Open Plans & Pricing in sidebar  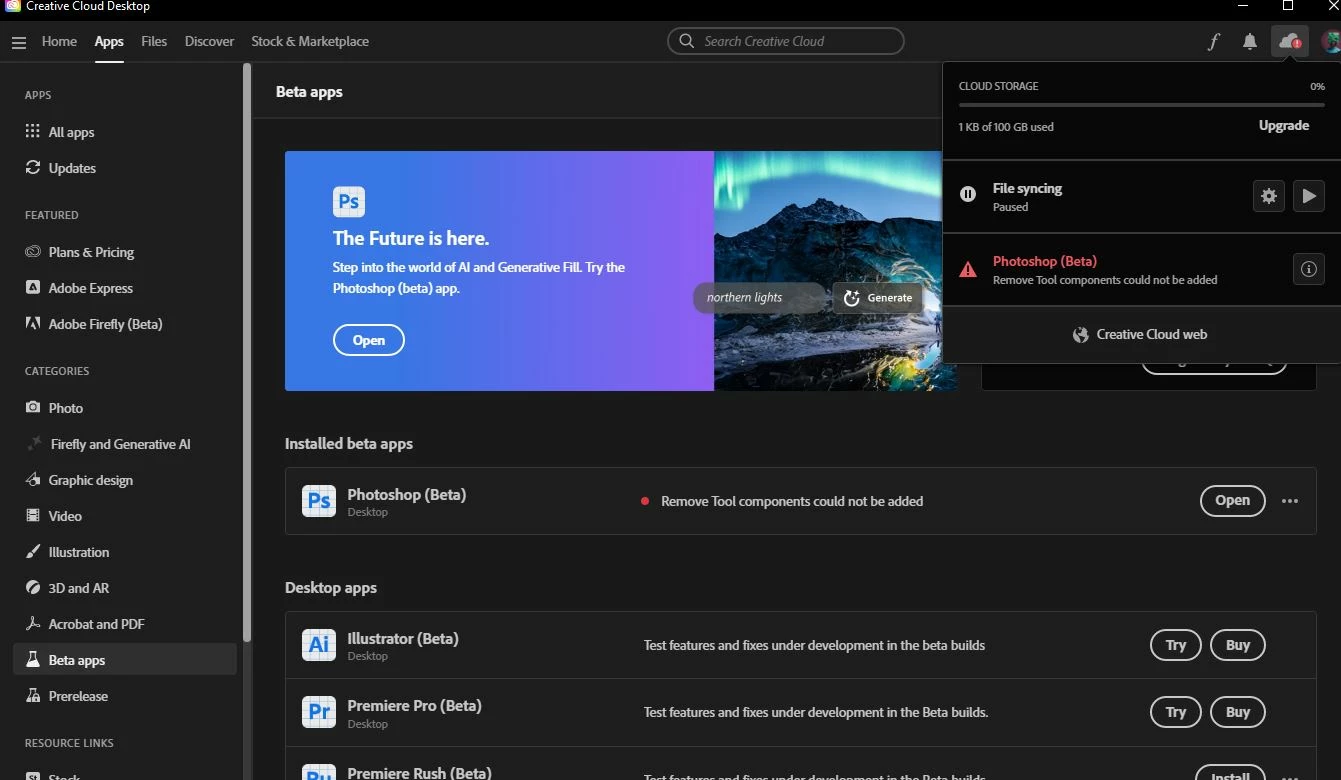click(91, 252)
